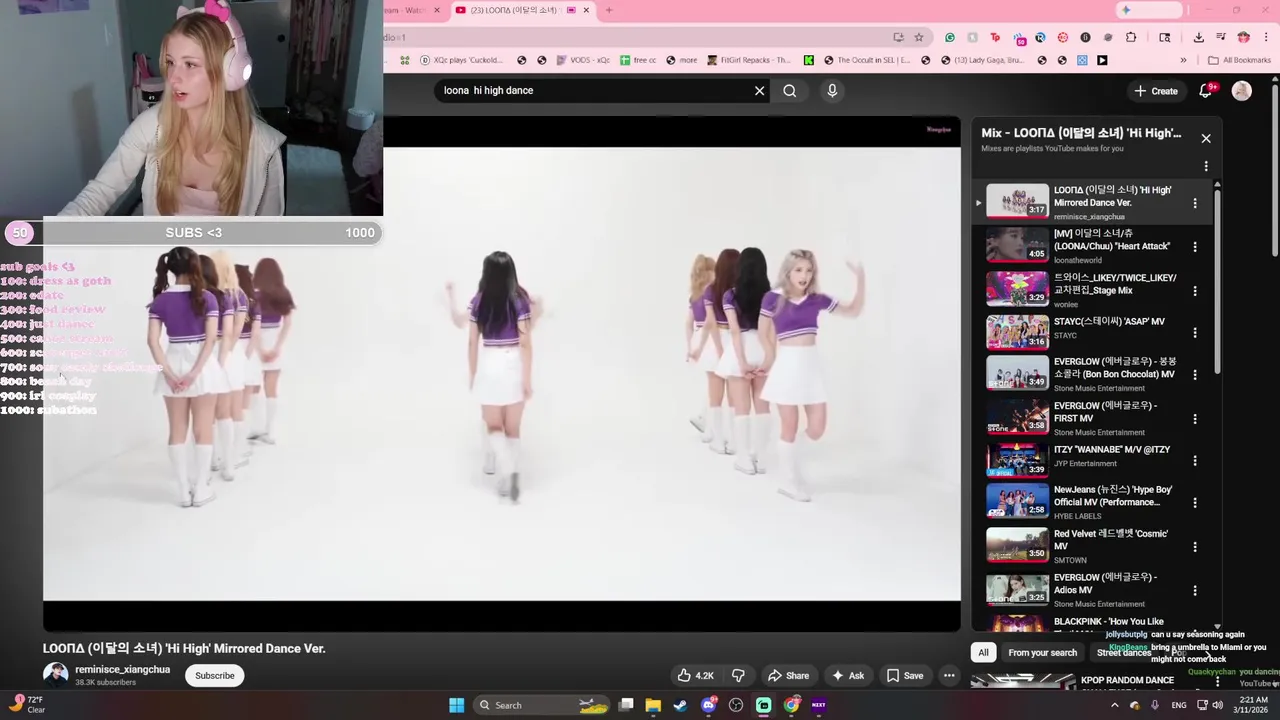Close the active LOONA tab
Viewport: 1280px width, 720px height.
[x=587, y=10]
